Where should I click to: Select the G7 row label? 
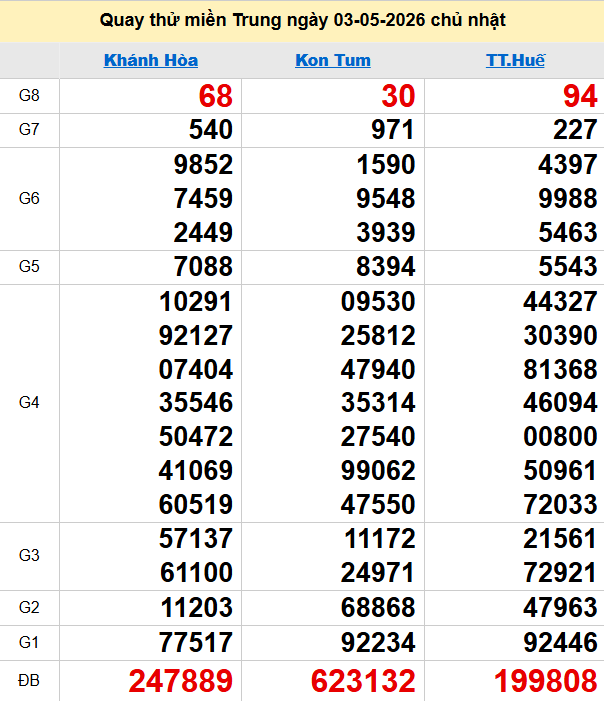(x=29, y=130)
